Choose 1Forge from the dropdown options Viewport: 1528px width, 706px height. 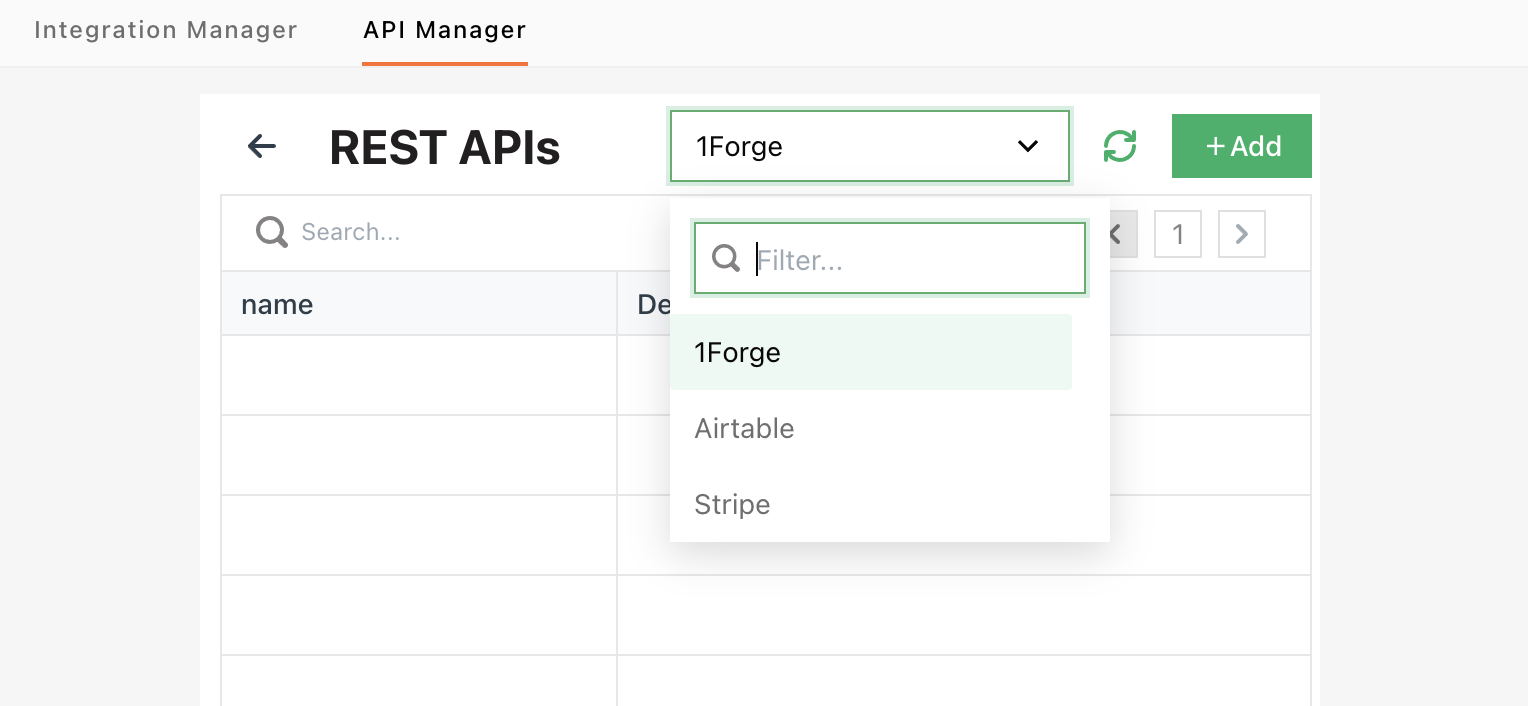coord(737,352)
